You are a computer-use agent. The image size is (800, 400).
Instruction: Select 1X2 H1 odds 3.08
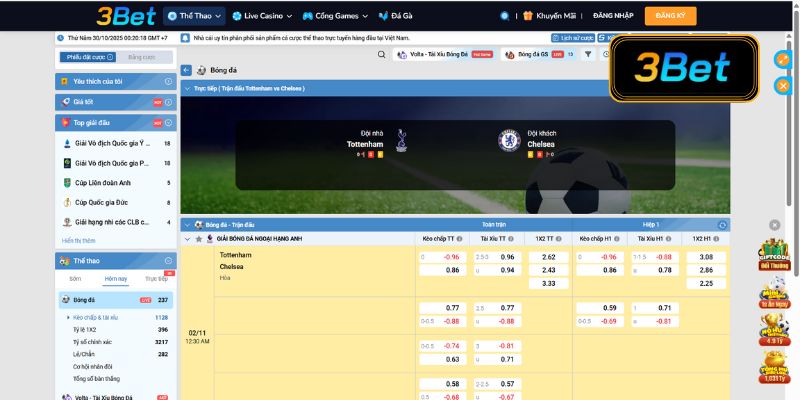click(x=706, y=257)
